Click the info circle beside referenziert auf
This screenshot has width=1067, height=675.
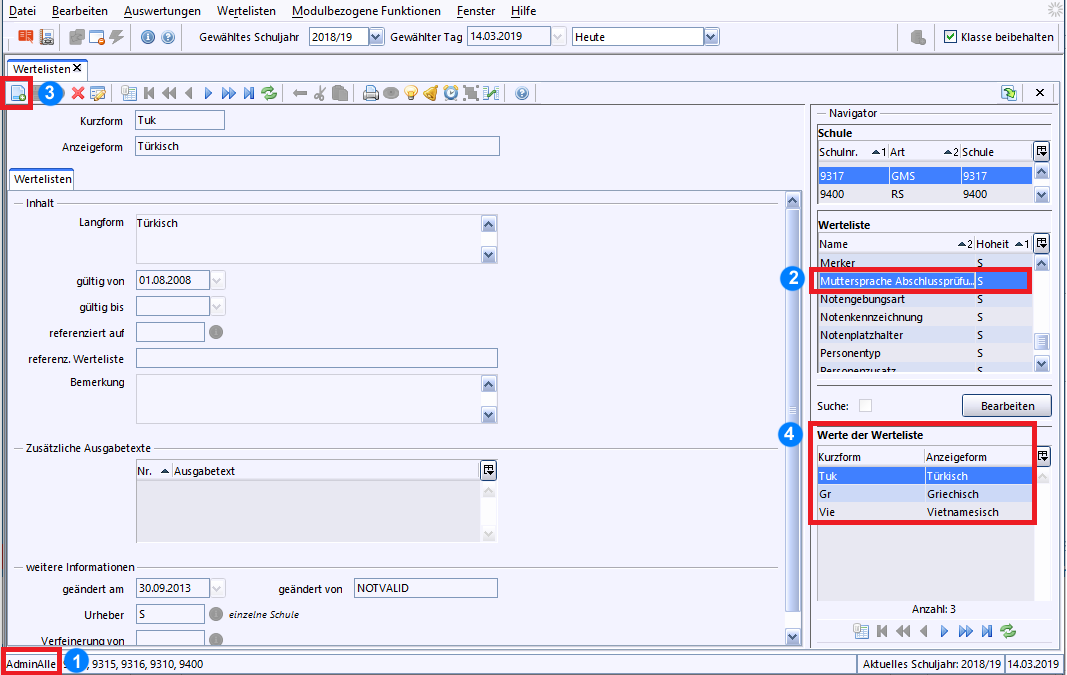pos(216,332)
